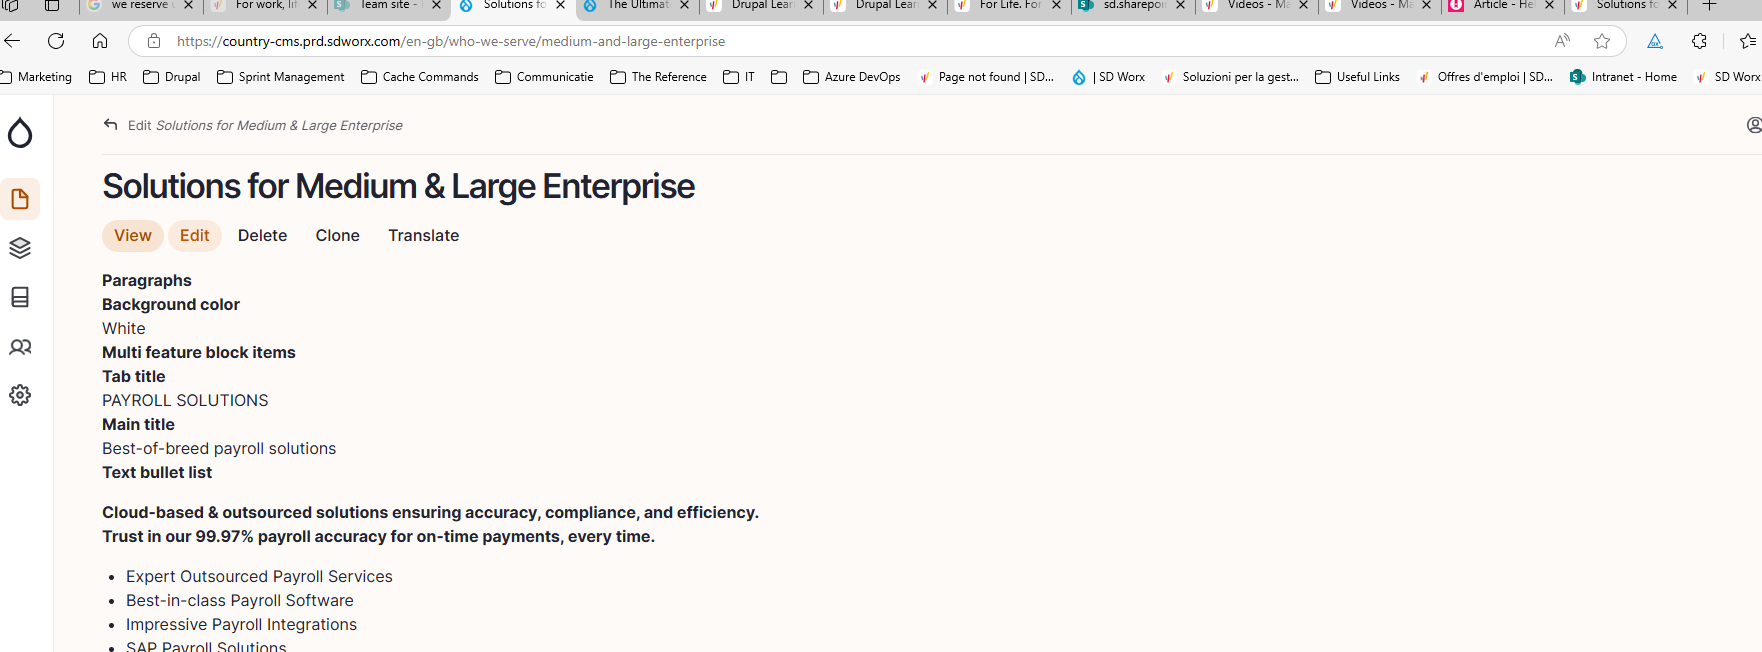Viewport: 1762px width, 652px height.
Task: Click the Clone page action
Action: (338, 235)
